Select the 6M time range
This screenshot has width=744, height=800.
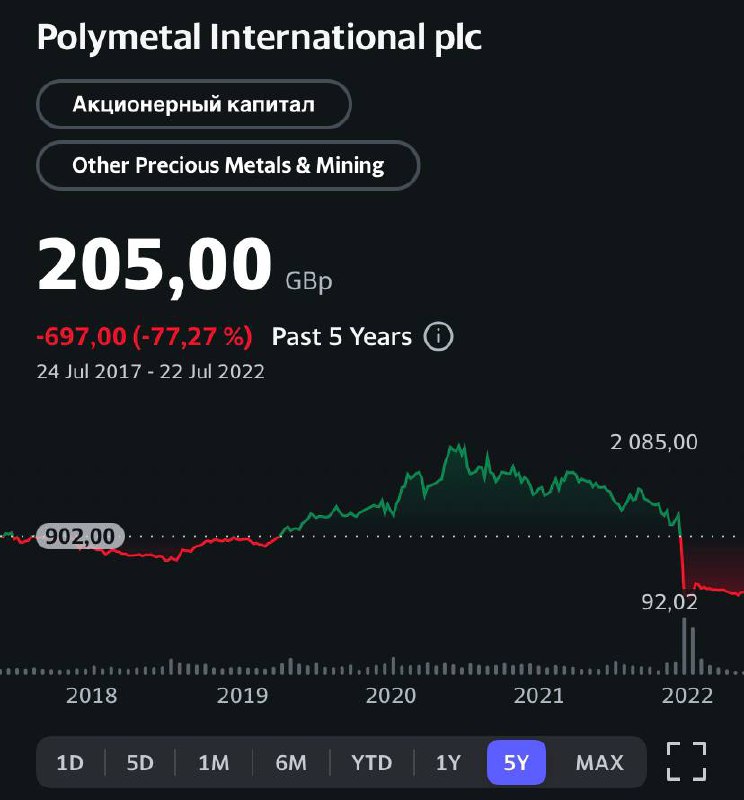tap(291, 763)
